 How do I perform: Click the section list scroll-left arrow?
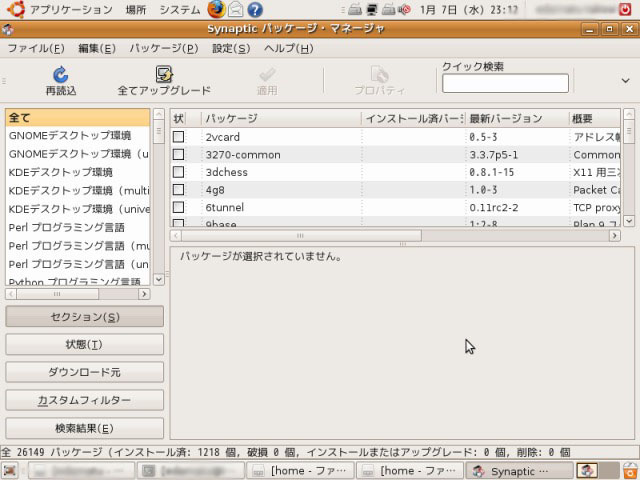[11, 294]
